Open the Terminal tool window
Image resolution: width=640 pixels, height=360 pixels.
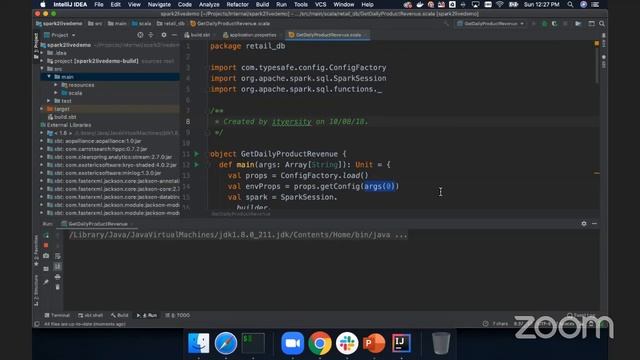(57, 315)
